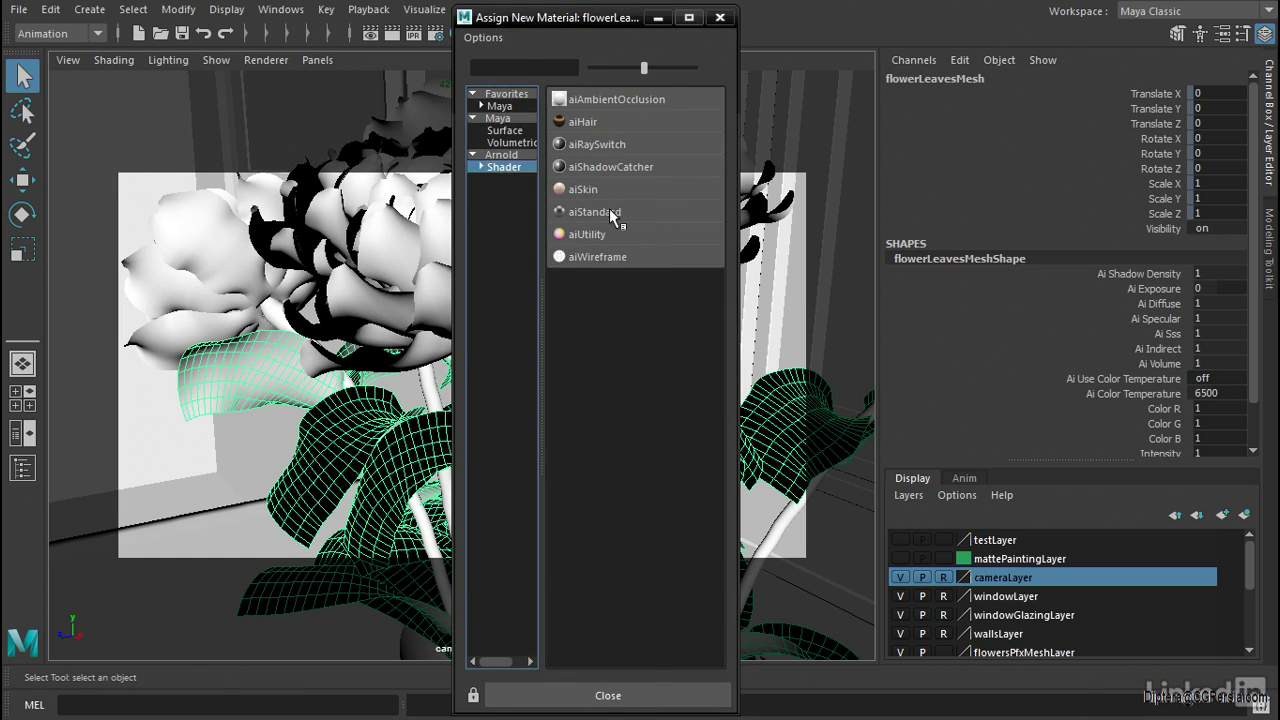Collapse the Arnold tree section
Viewport: 1280px width, 720px height.
point(473,155)
